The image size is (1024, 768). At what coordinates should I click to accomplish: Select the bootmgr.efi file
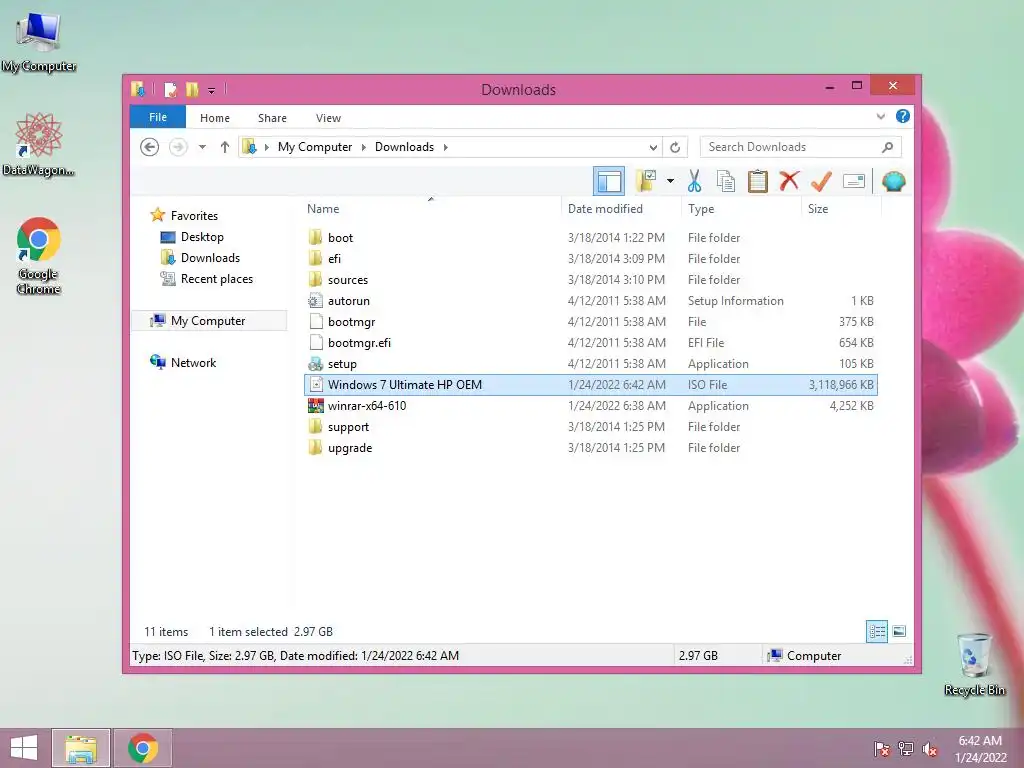point(591,342)
